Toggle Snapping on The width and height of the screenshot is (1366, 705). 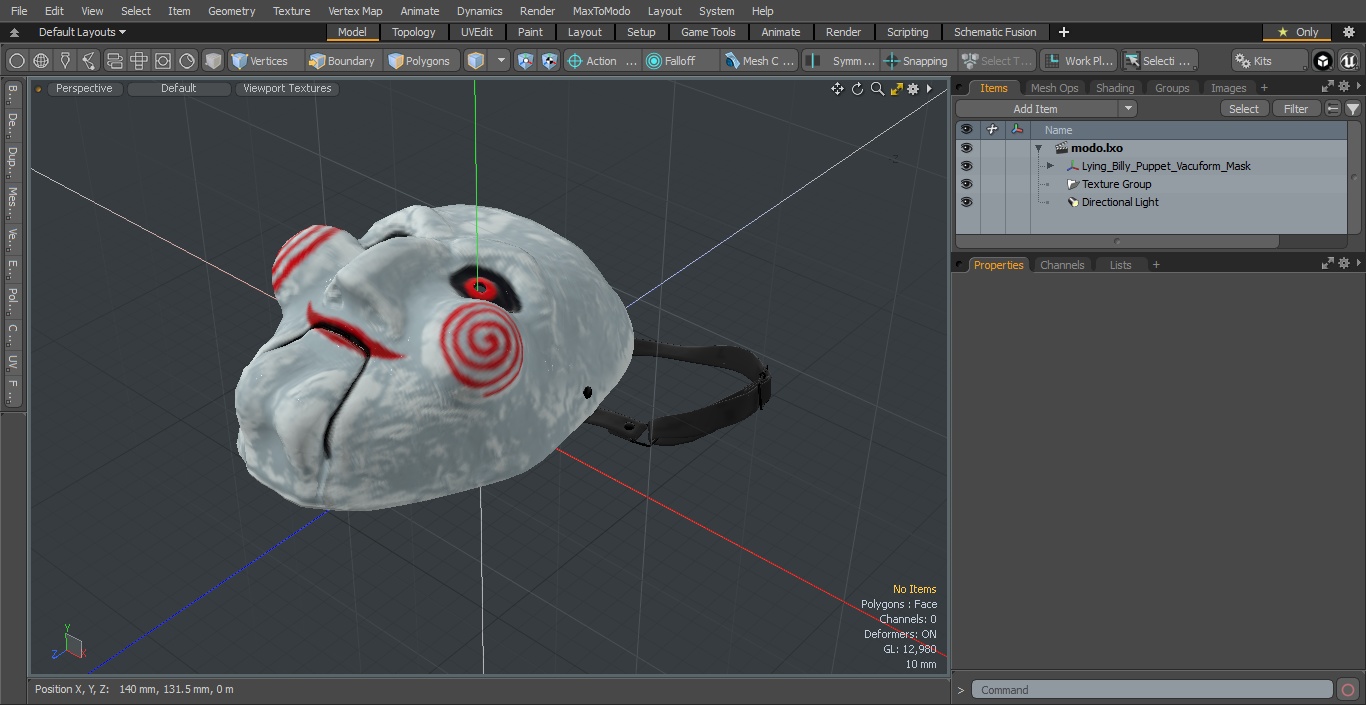[x=916, y=61]
